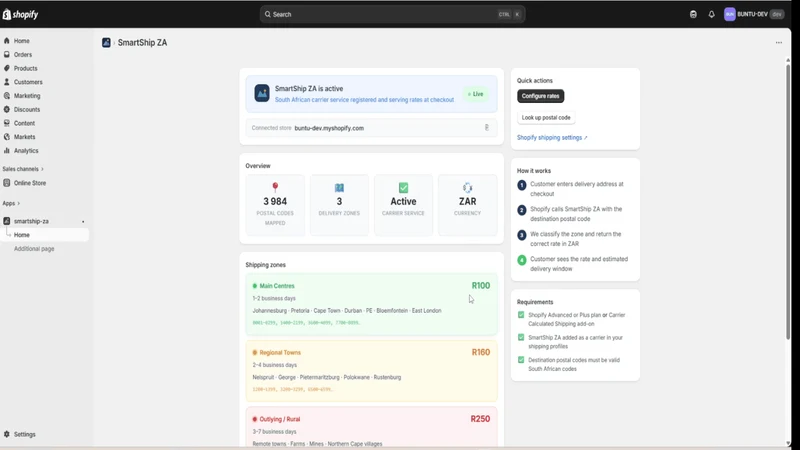Open the notifications bell
Viewport: 800px width, 450px height.
pyautogui.click(x=711, y=14)
